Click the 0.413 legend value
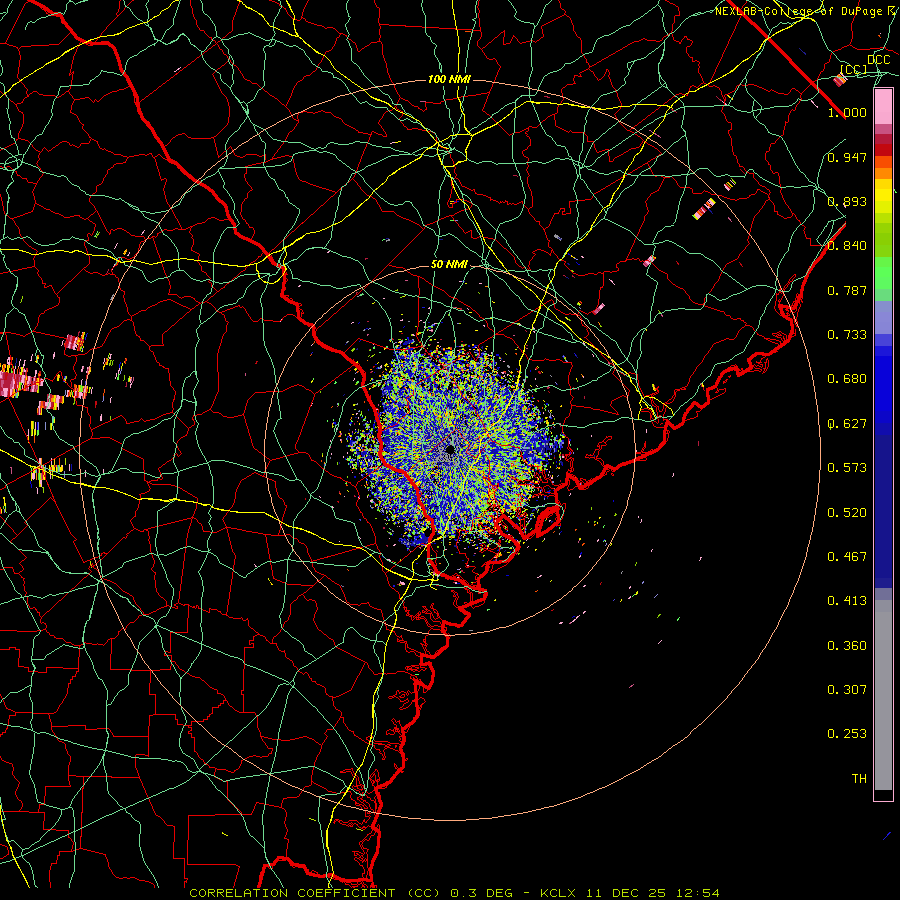The height and width of the screenshot is (900, 900). click(x=847, y=601)
